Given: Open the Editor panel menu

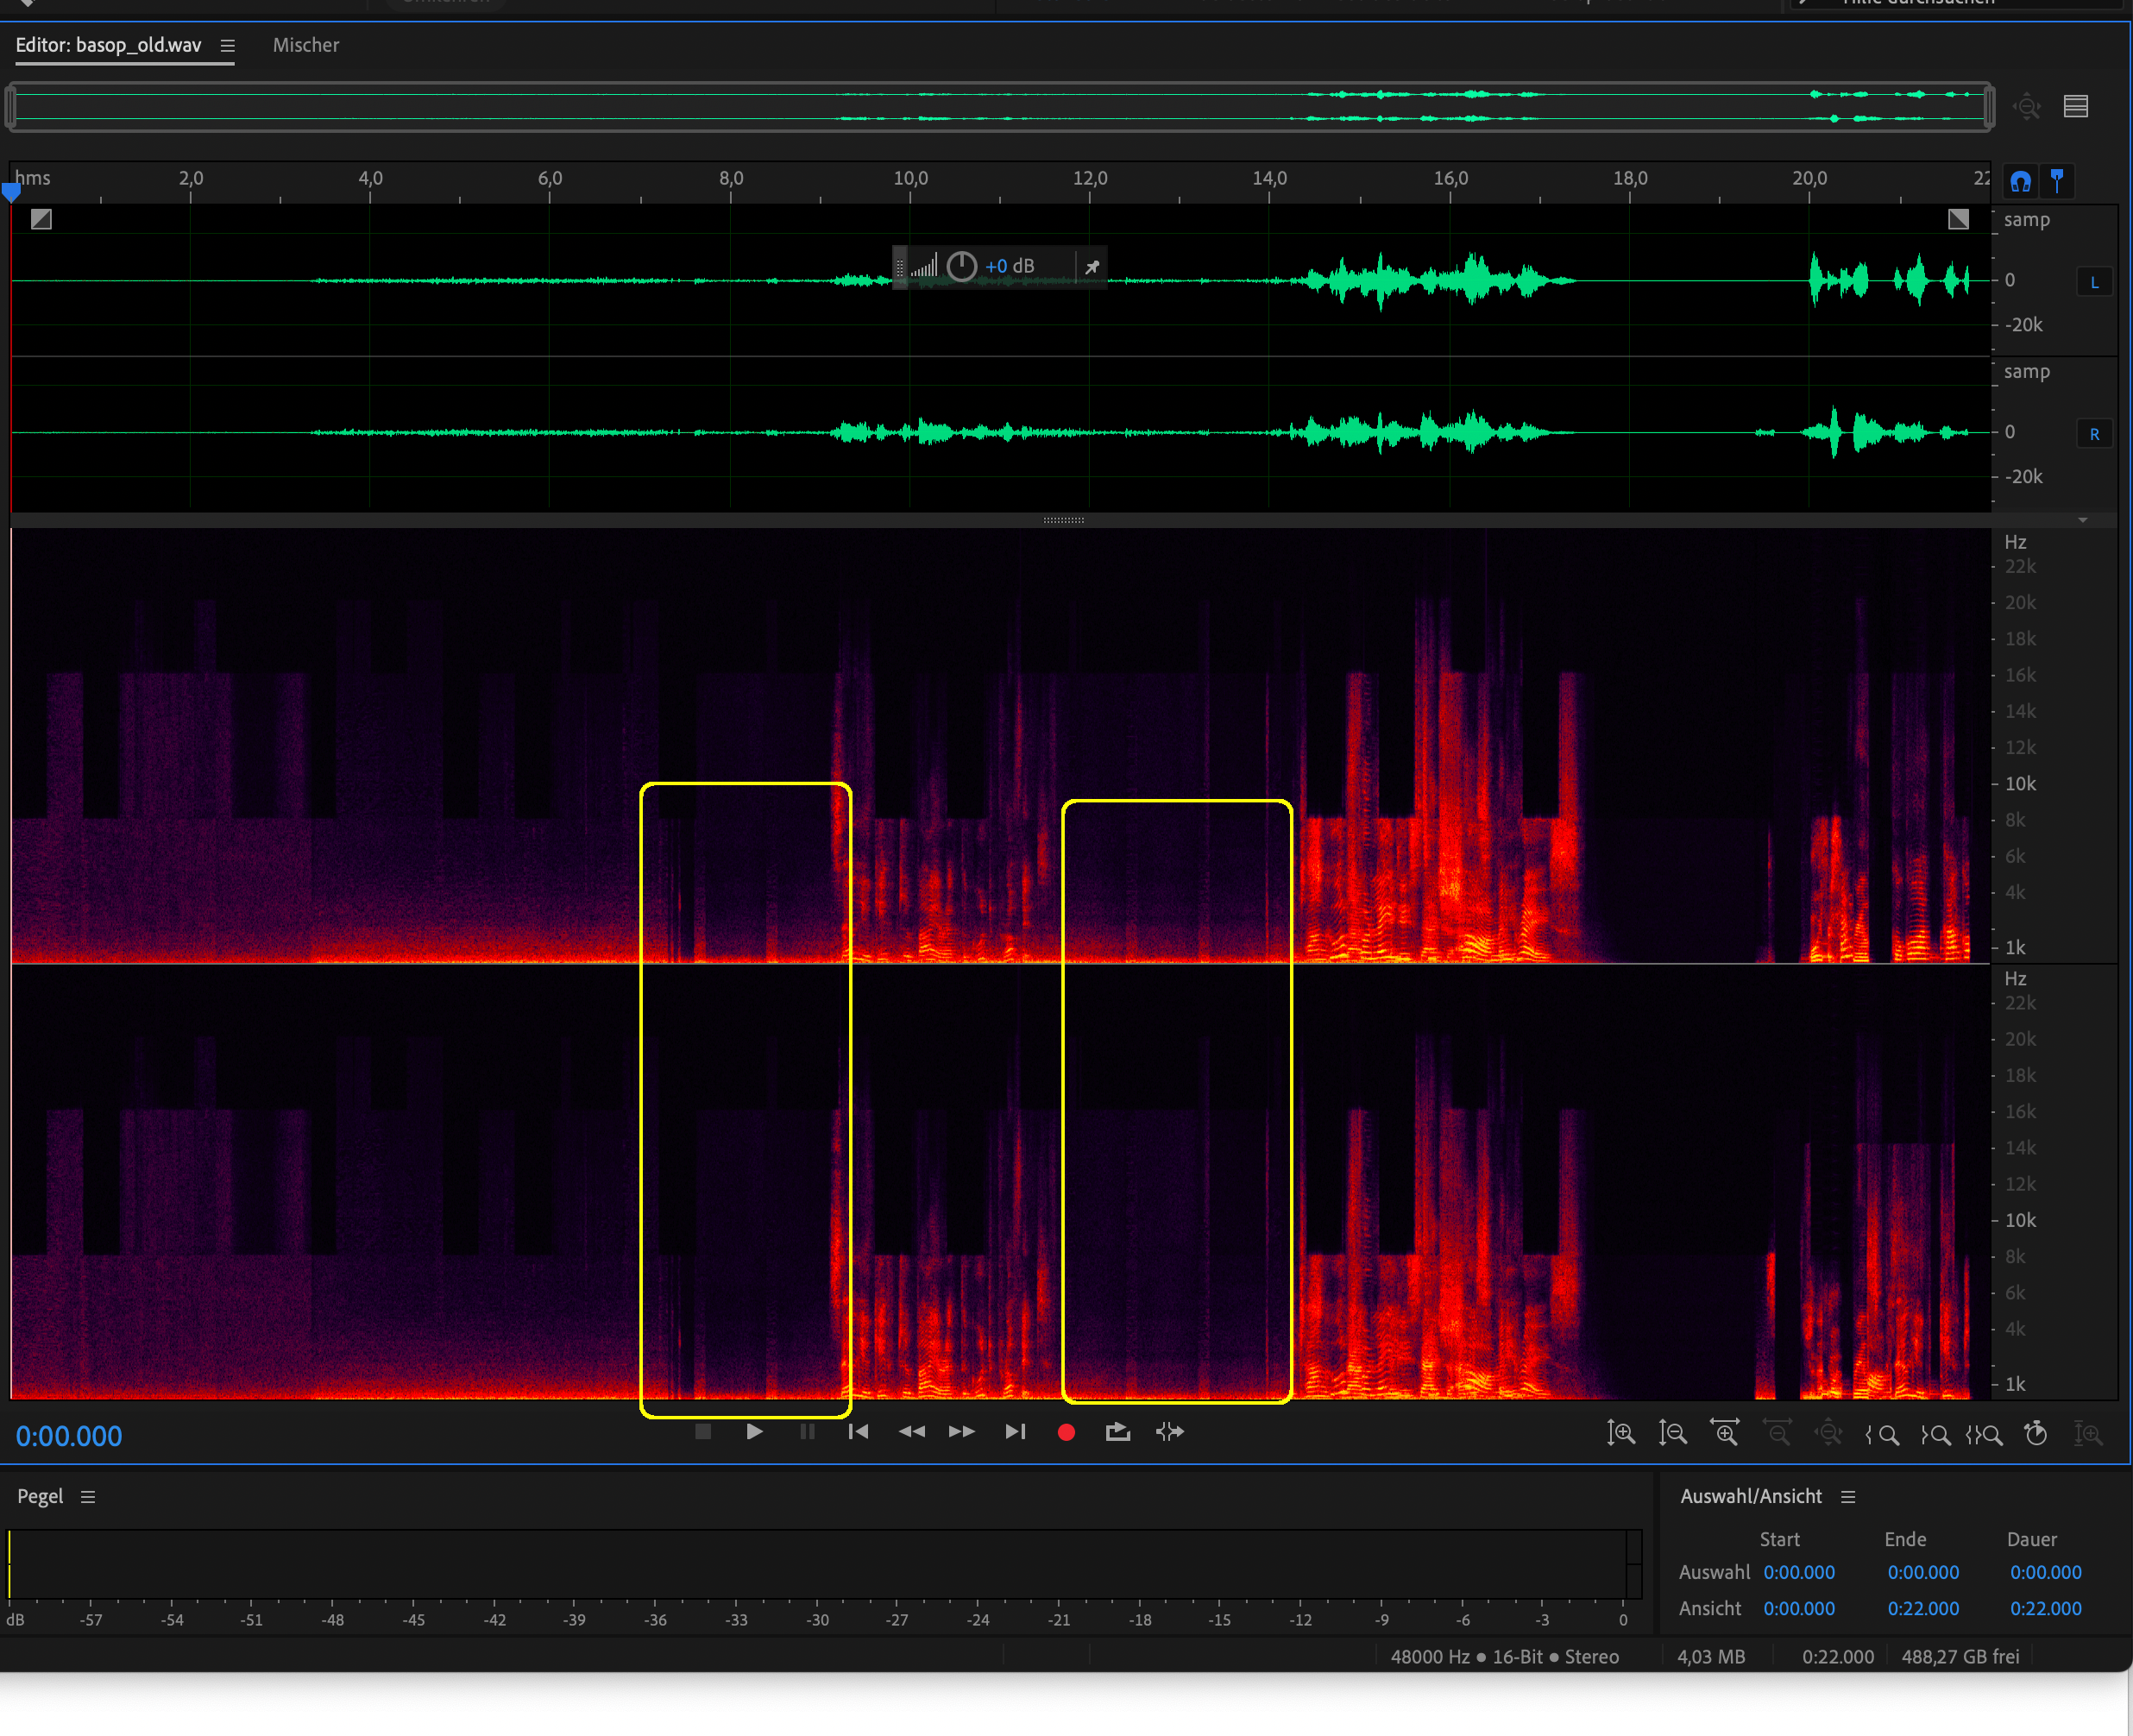Looking at the screenshot, I should click(228, 46).
